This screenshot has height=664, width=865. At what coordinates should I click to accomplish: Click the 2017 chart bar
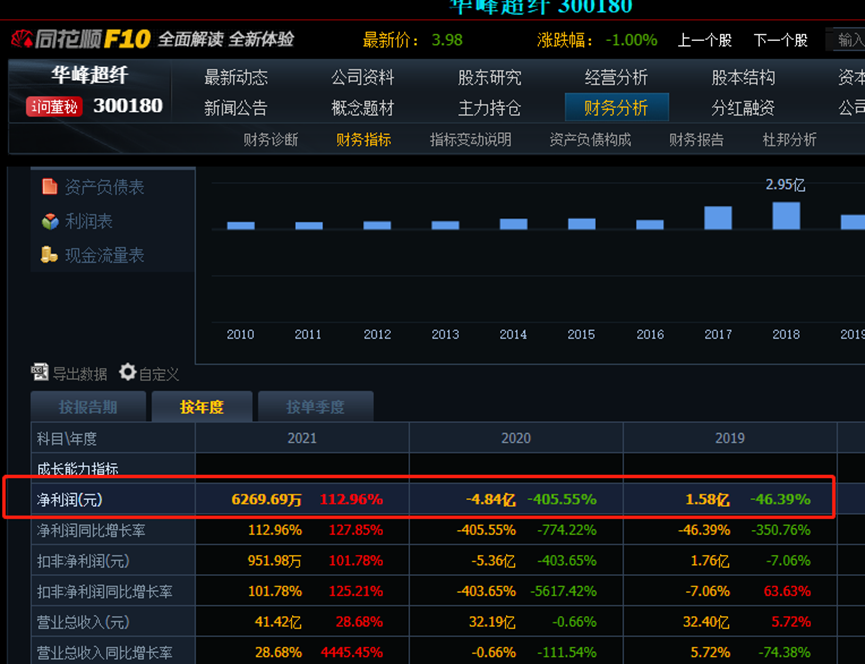[x=718, y=218]
